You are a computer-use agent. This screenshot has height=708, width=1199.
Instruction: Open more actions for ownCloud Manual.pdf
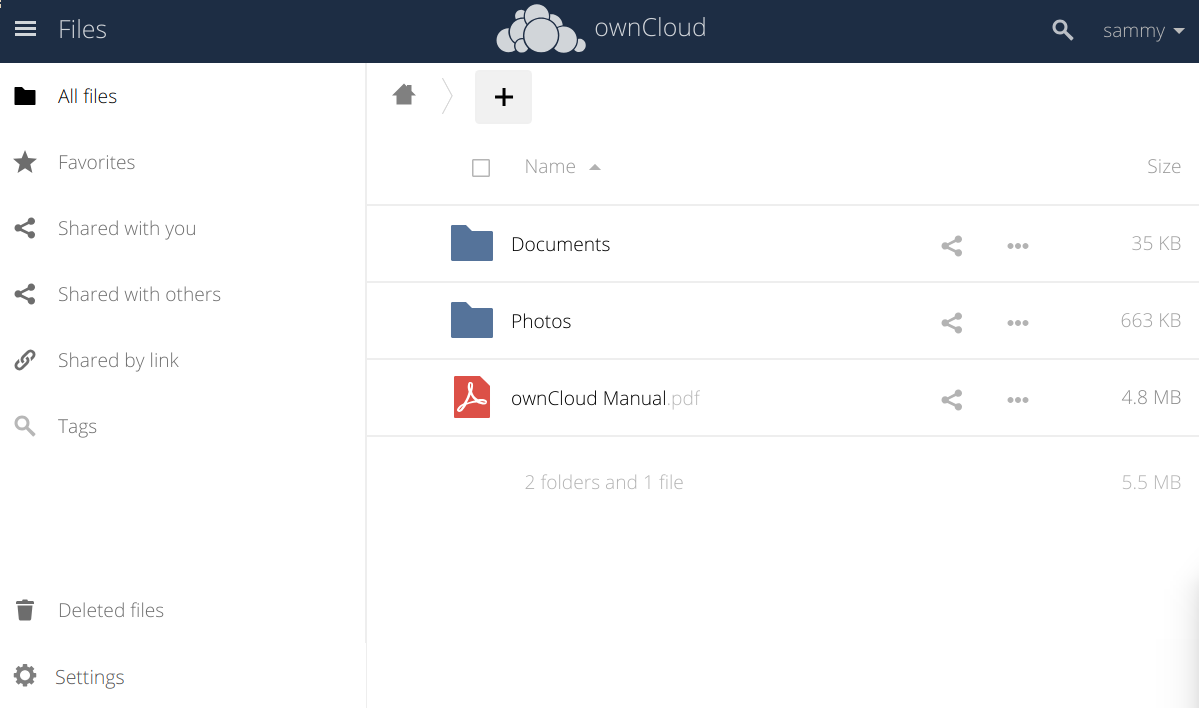tap(1017, 400)
